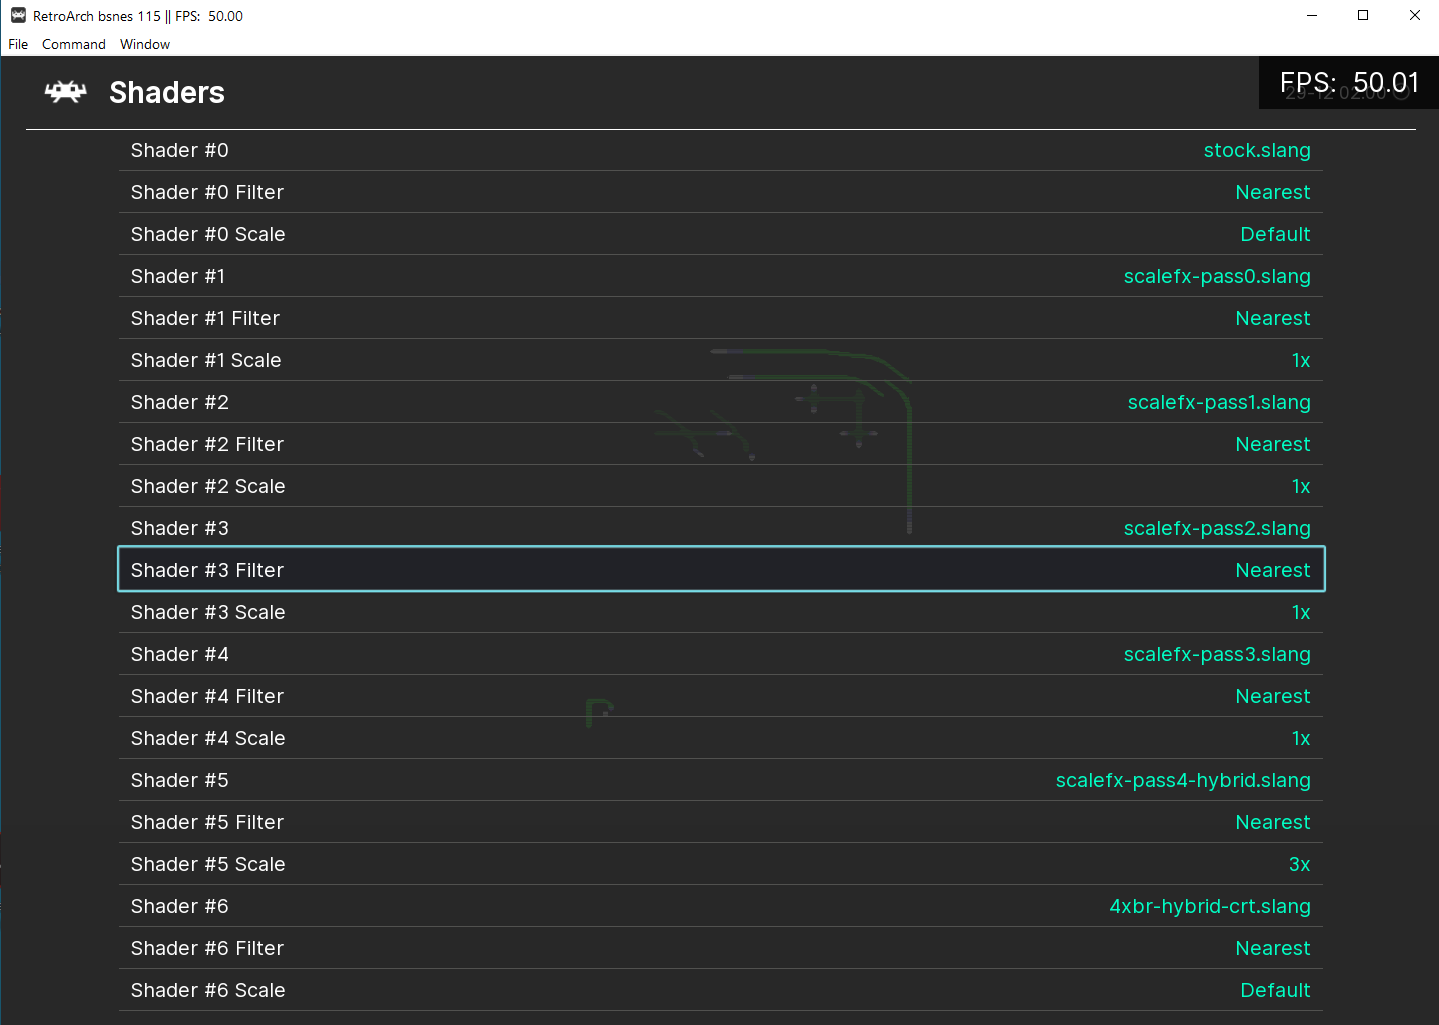Select highlighted Shader #3 Filter row
1439x1025 pixels.
tap(721, 569)
